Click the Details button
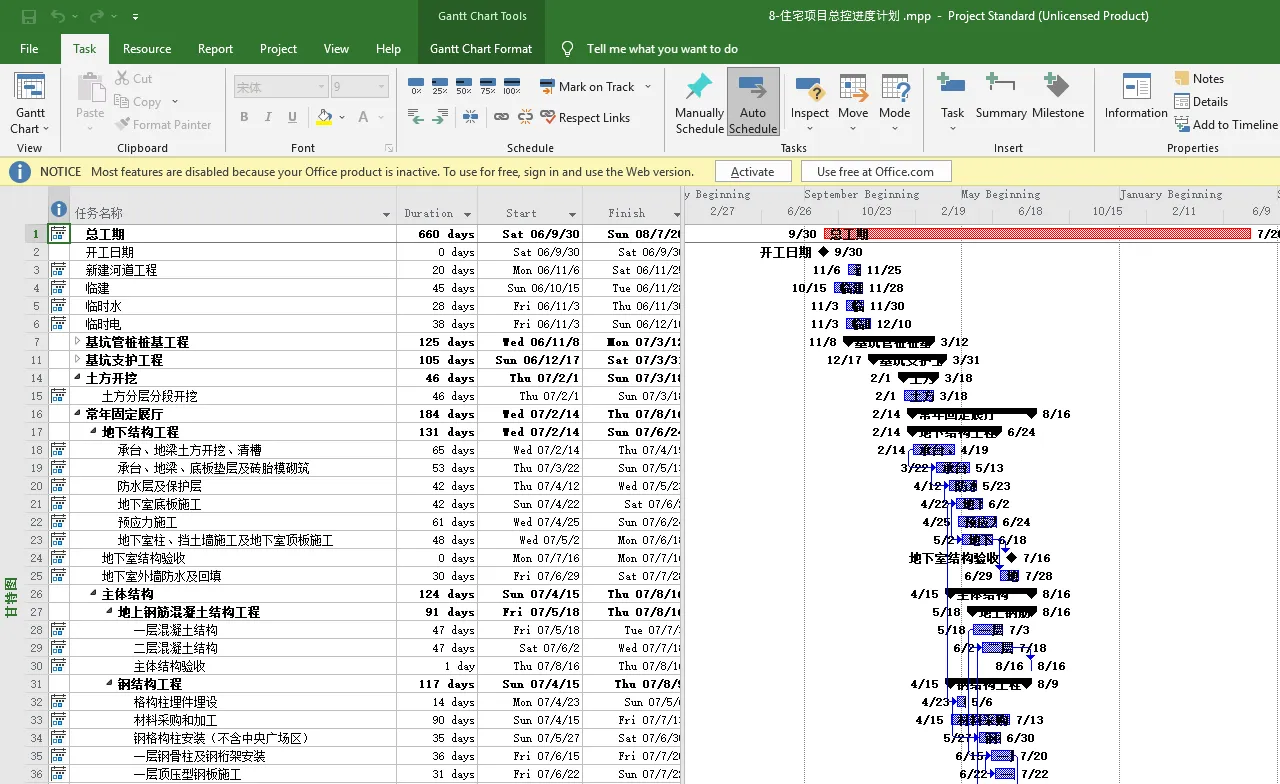 tap(1201, 101)
